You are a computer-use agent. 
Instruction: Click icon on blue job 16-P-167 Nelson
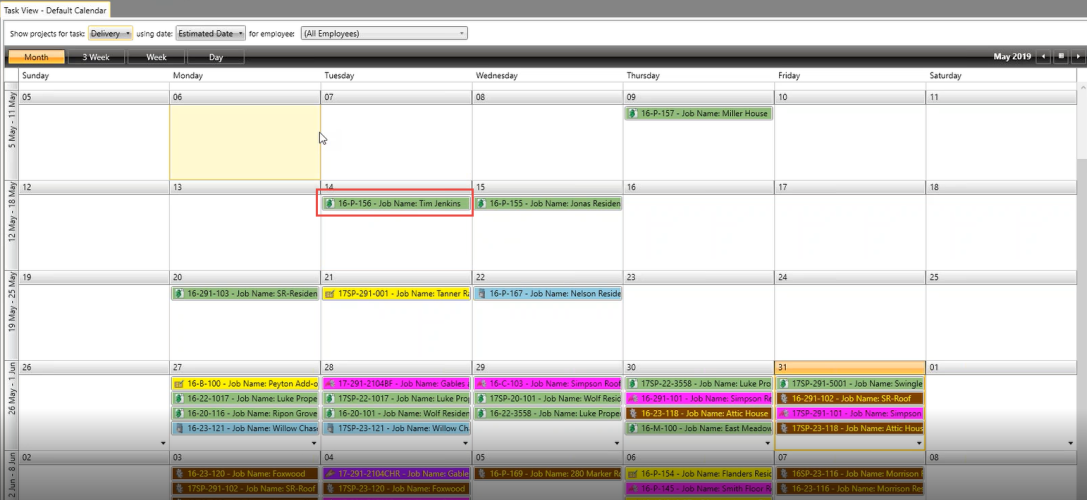[482, 294]
